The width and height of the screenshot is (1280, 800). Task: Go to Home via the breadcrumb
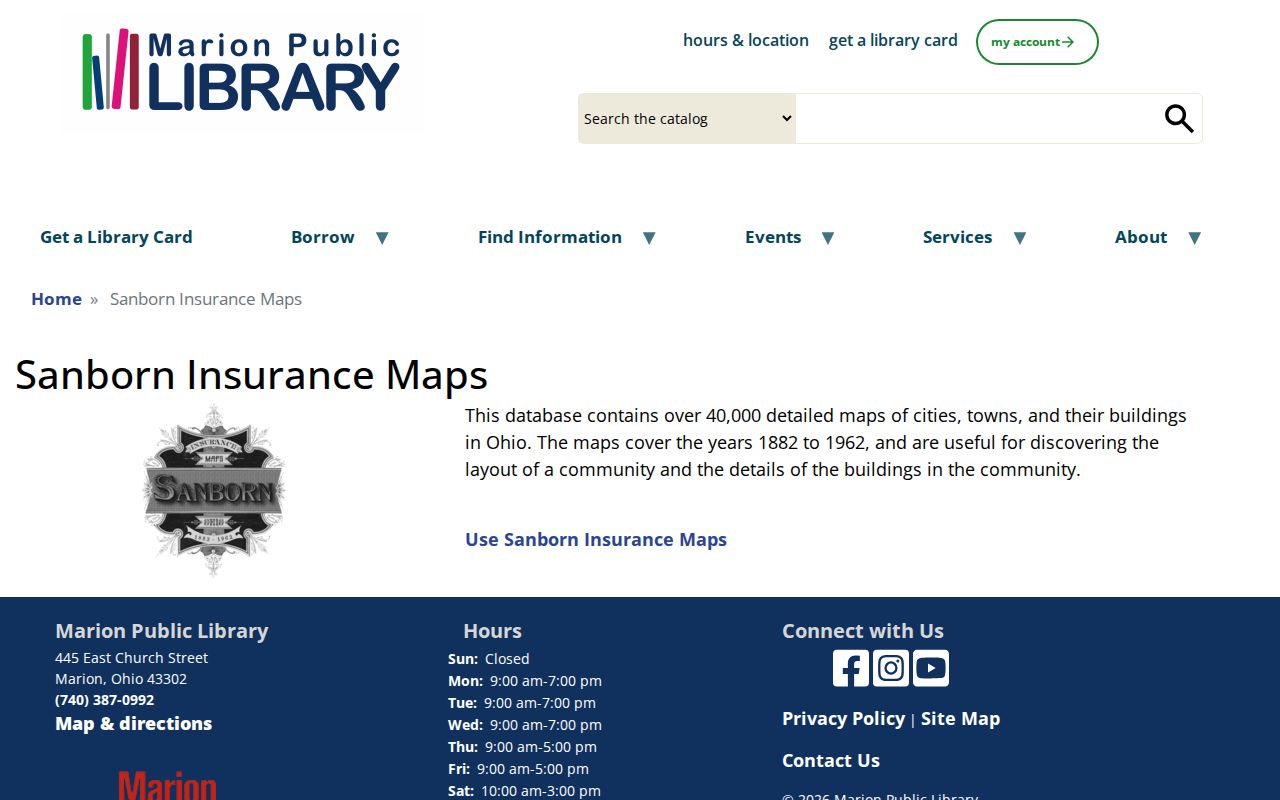[x=56, y=299]
